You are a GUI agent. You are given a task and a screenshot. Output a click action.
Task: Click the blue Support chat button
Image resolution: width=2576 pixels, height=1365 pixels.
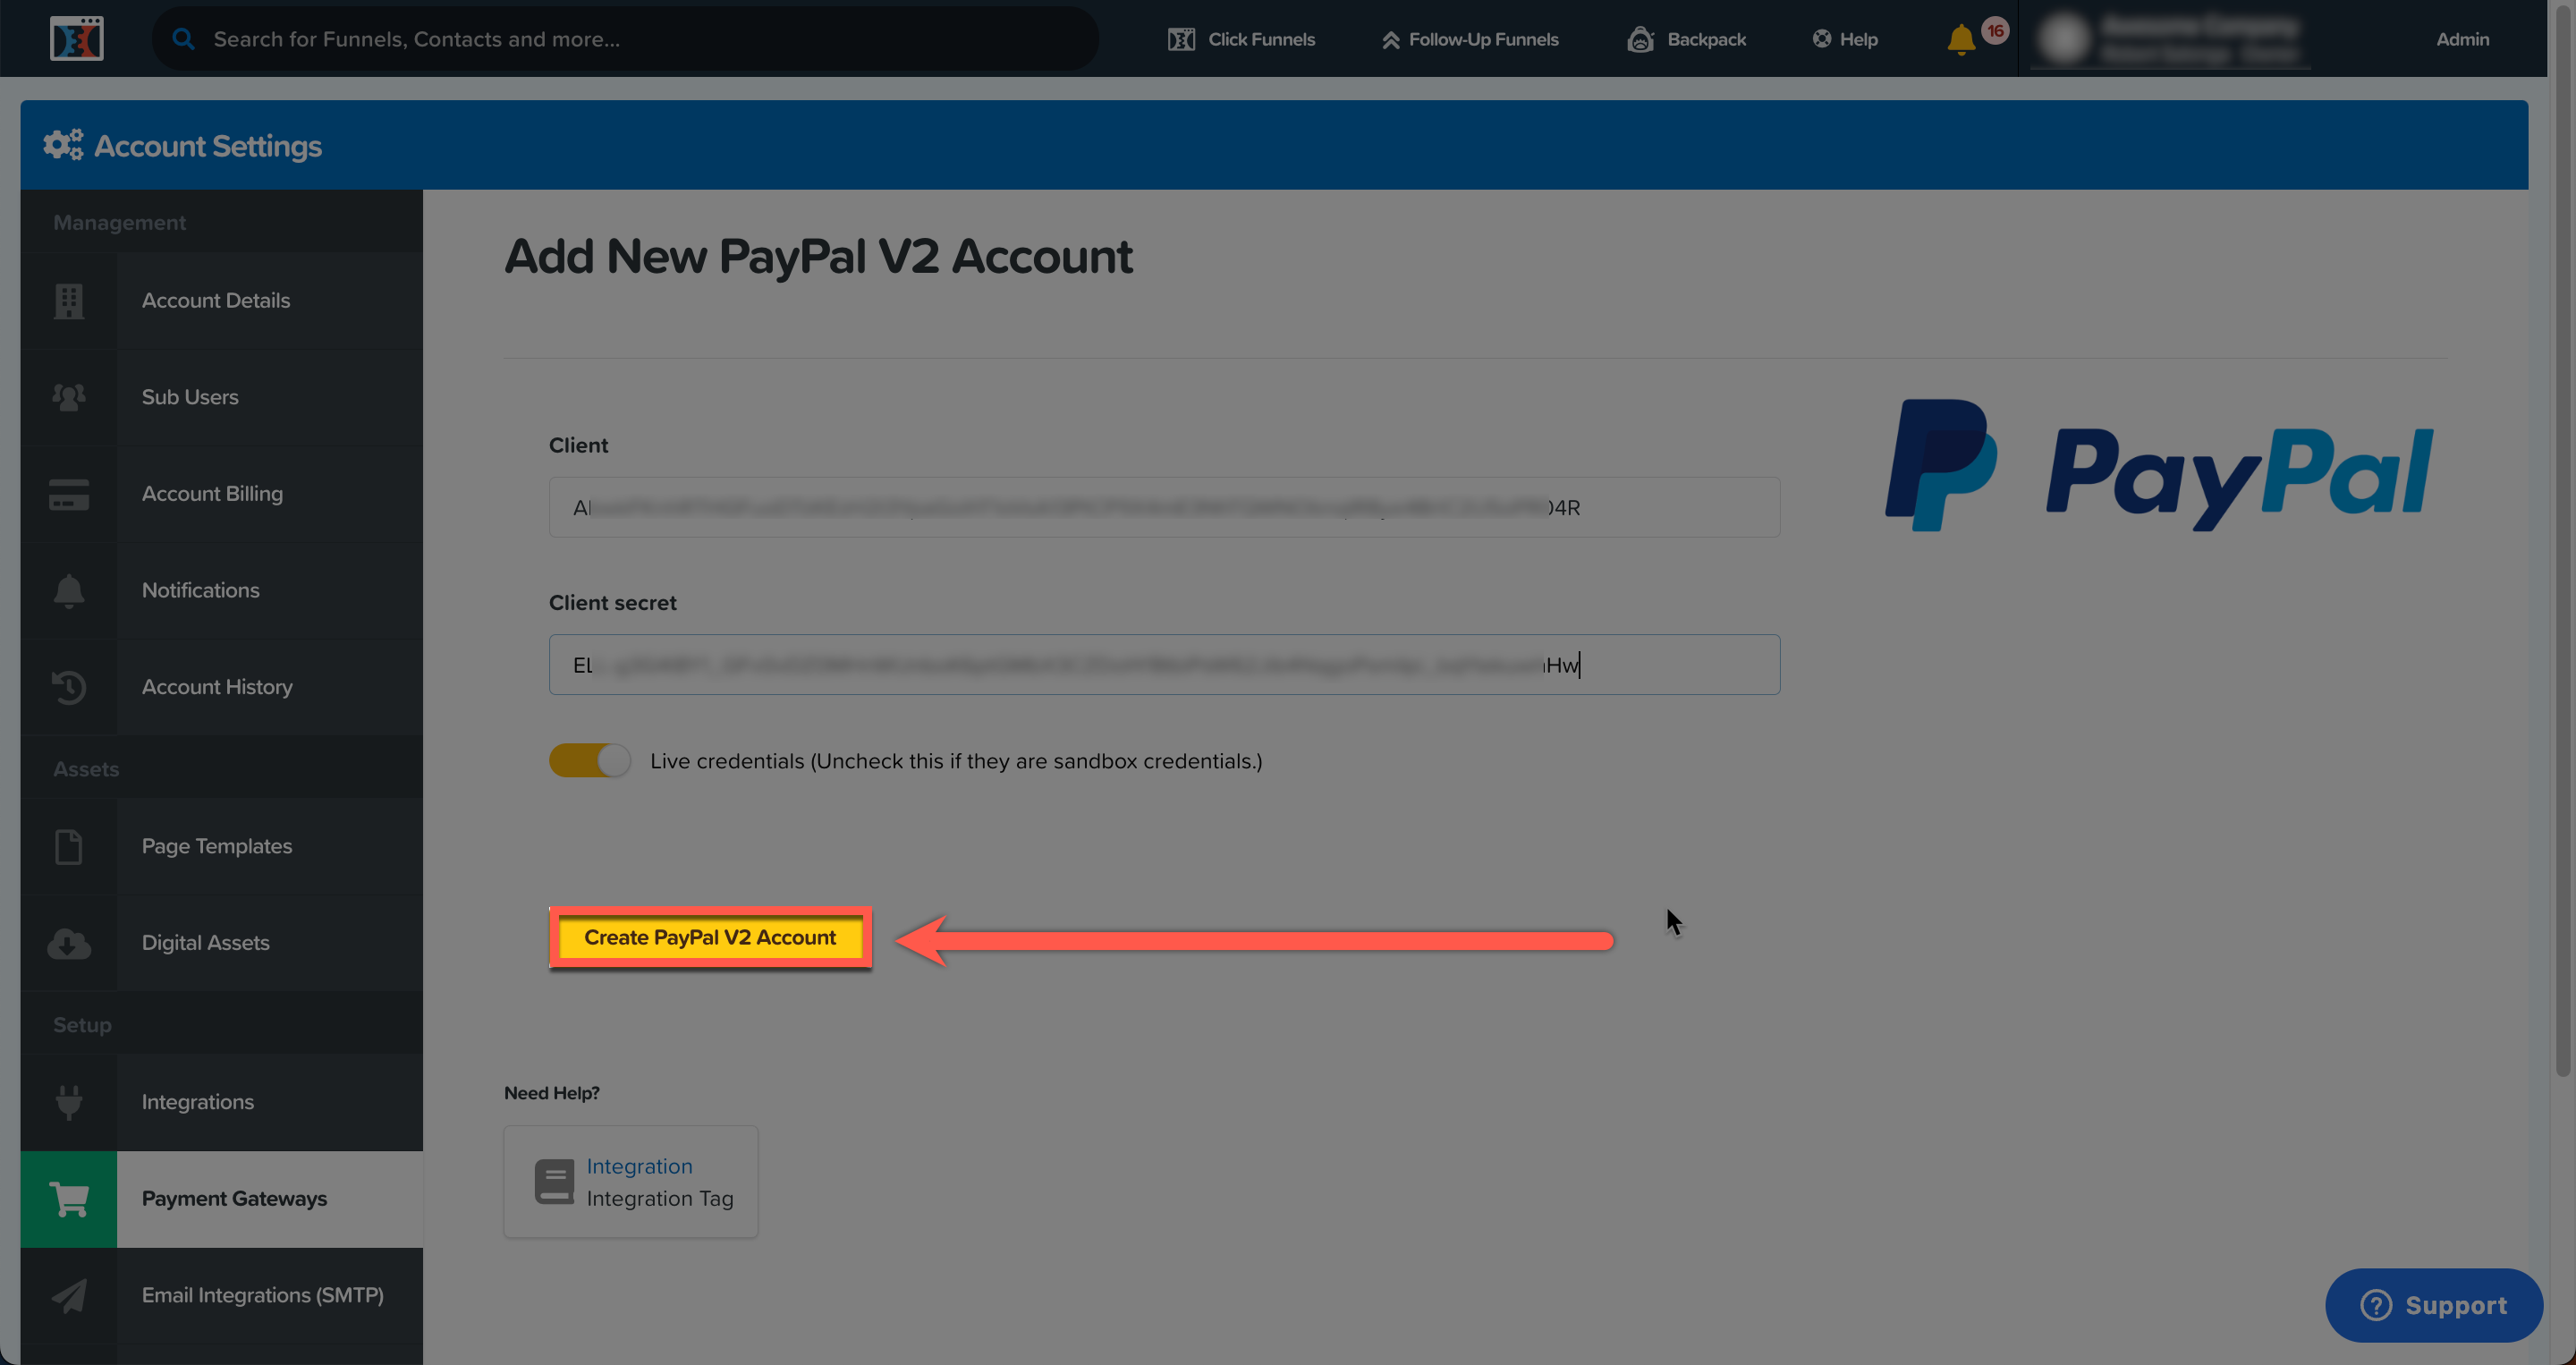click(x=2433, y=1305)
